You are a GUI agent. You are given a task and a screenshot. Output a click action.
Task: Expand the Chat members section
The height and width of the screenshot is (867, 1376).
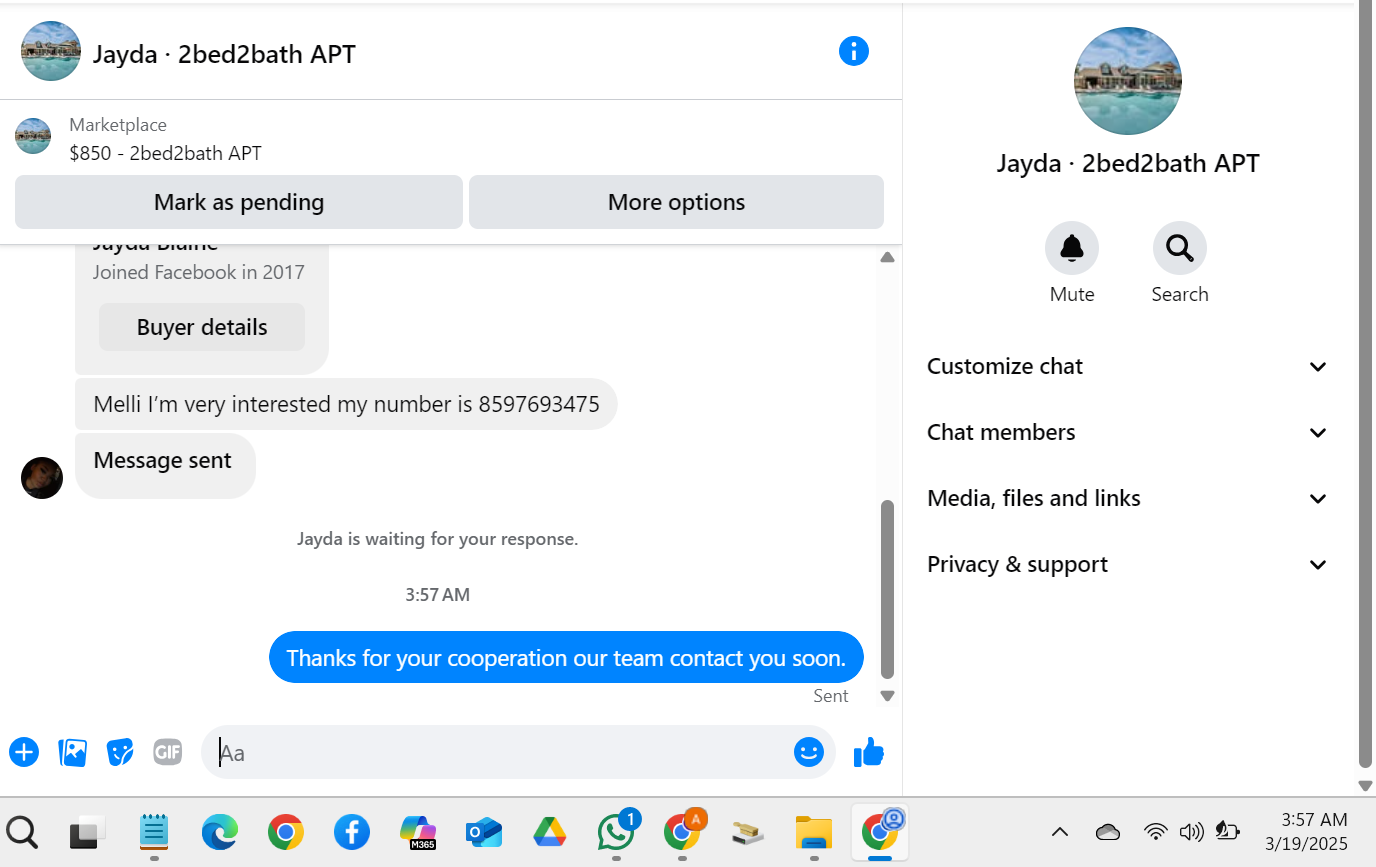[1128, 433]
